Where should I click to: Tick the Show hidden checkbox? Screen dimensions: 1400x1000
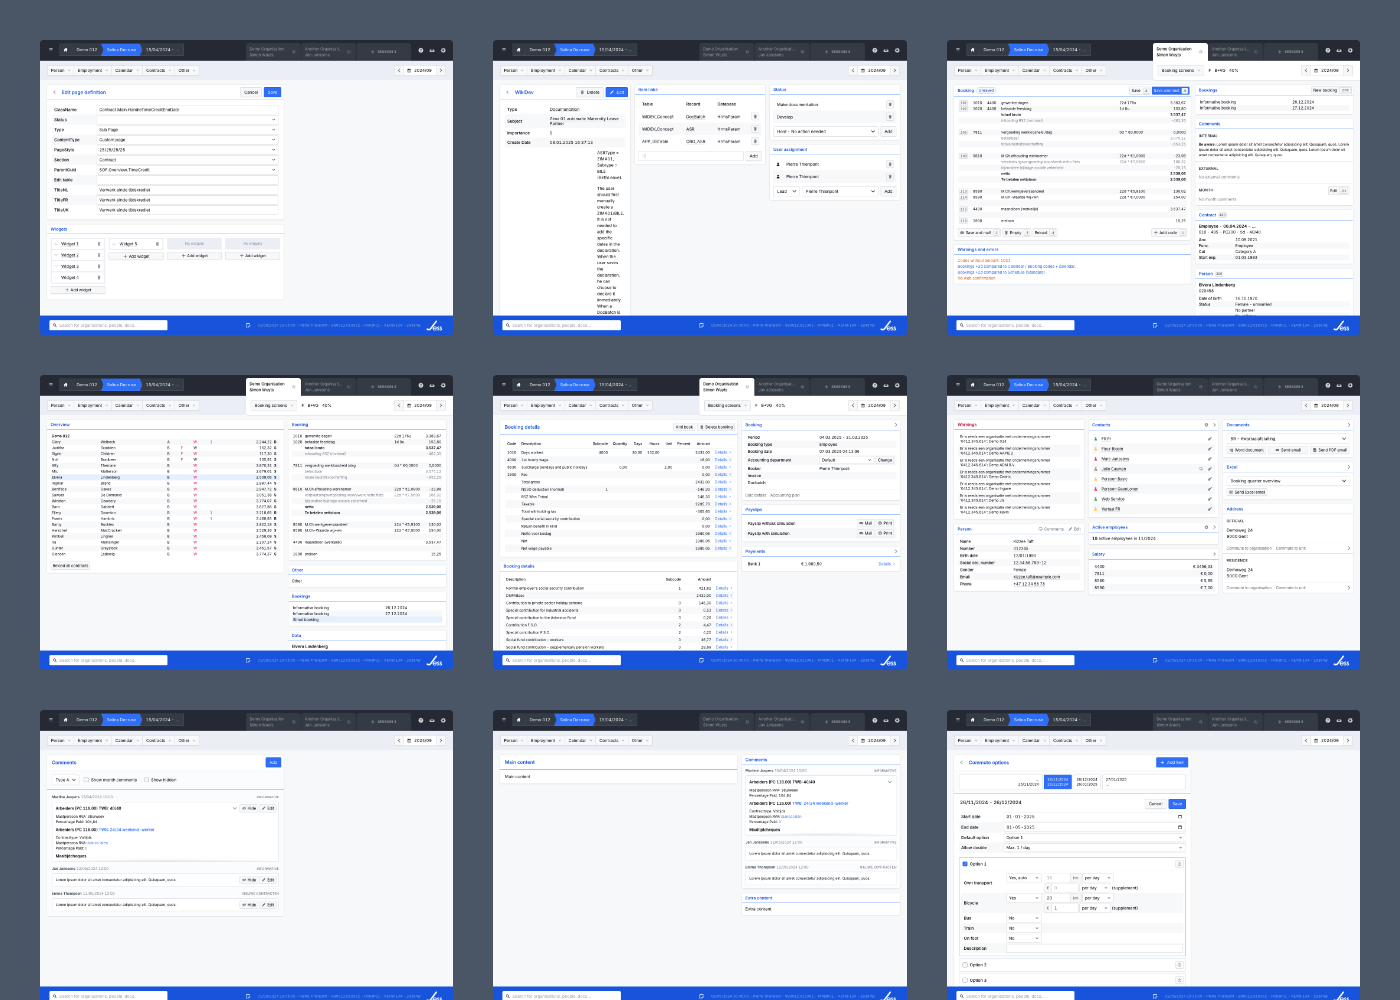pyautogui.click(x=147, y=780)
